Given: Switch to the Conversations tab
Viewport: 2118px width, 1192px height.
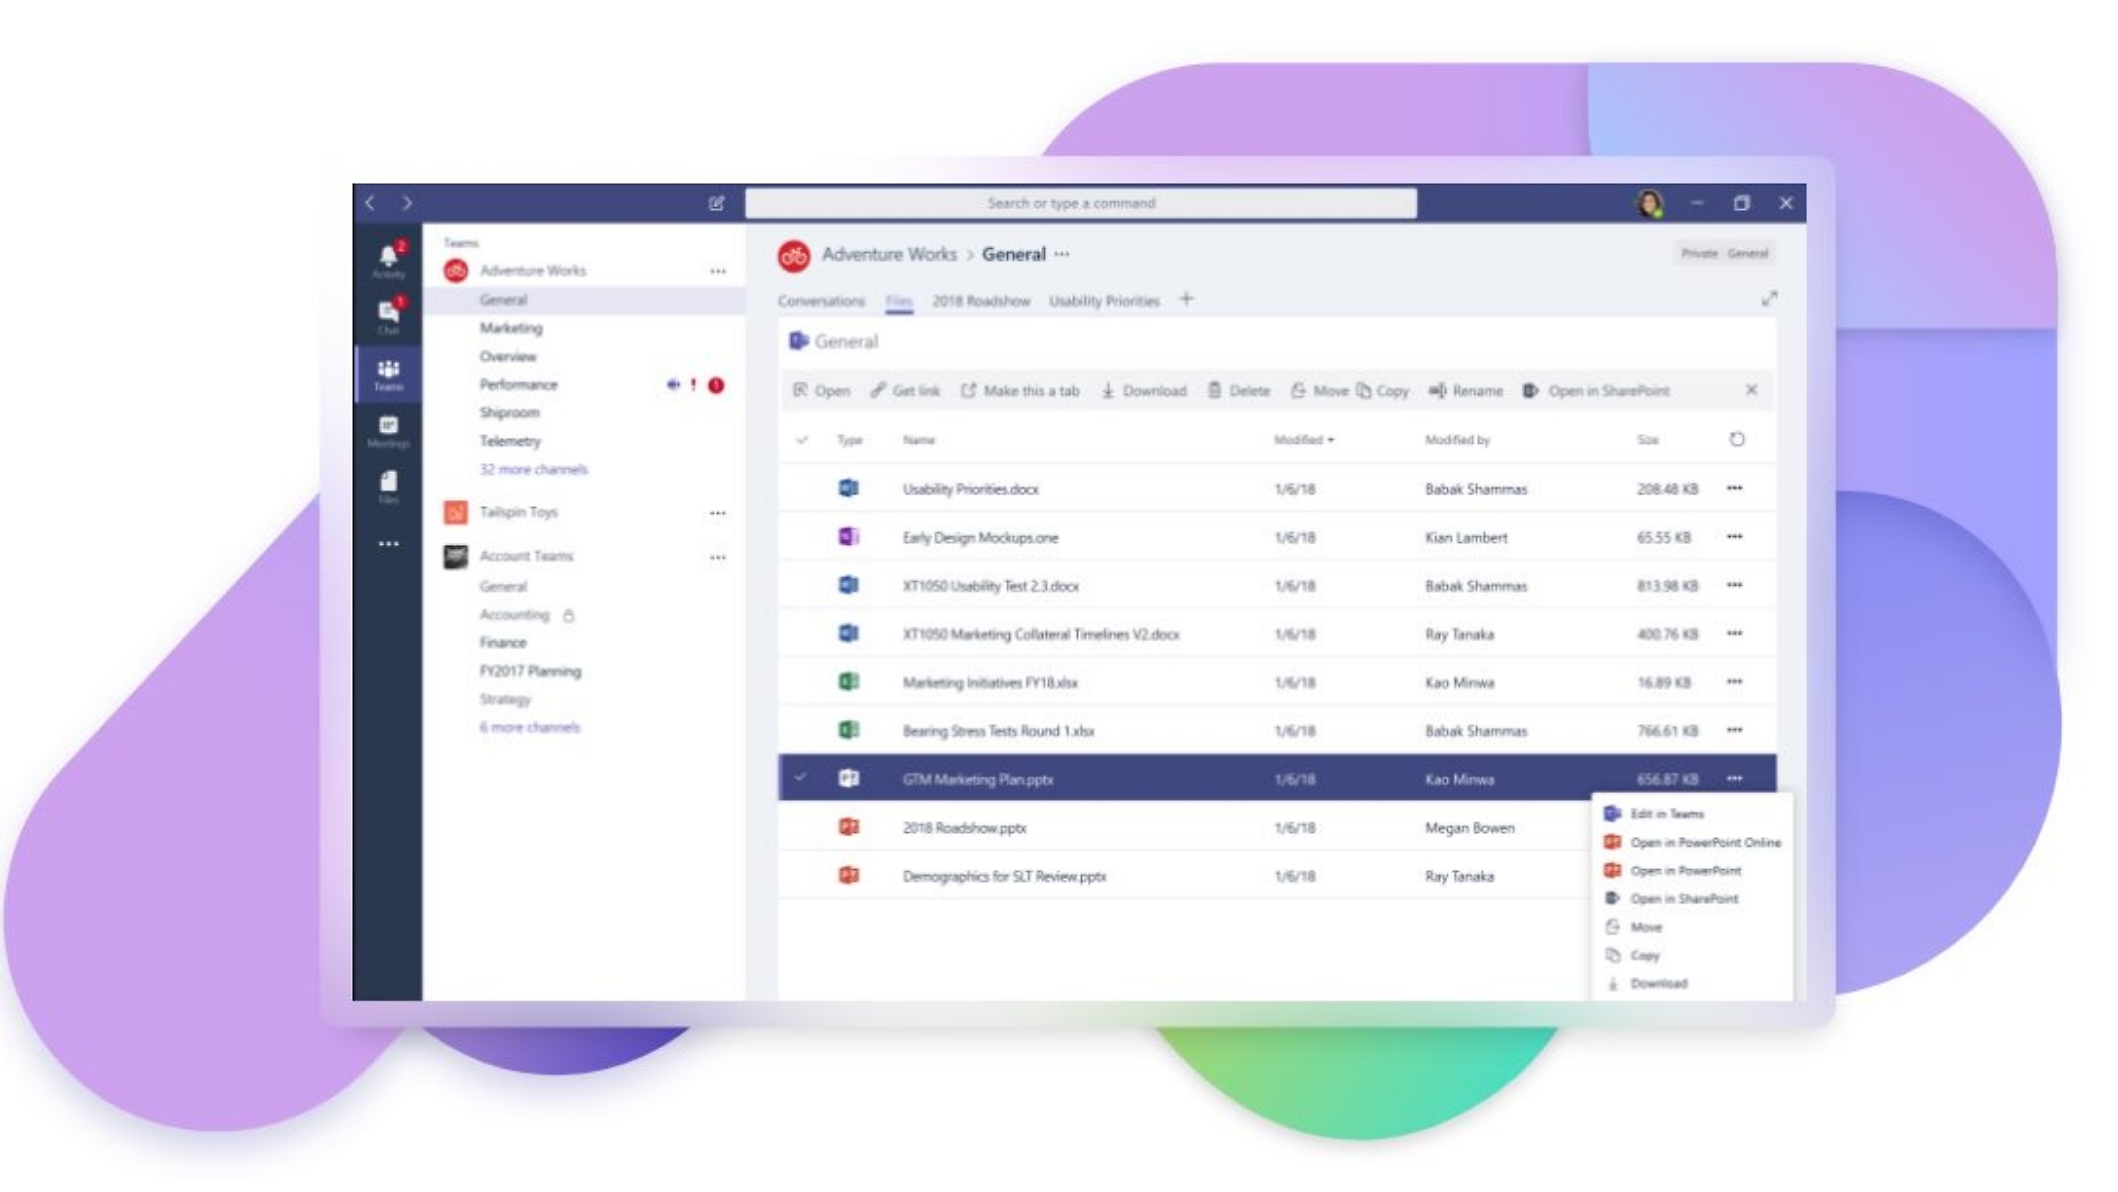Looking at the screenshot, I should coord(820,300).
